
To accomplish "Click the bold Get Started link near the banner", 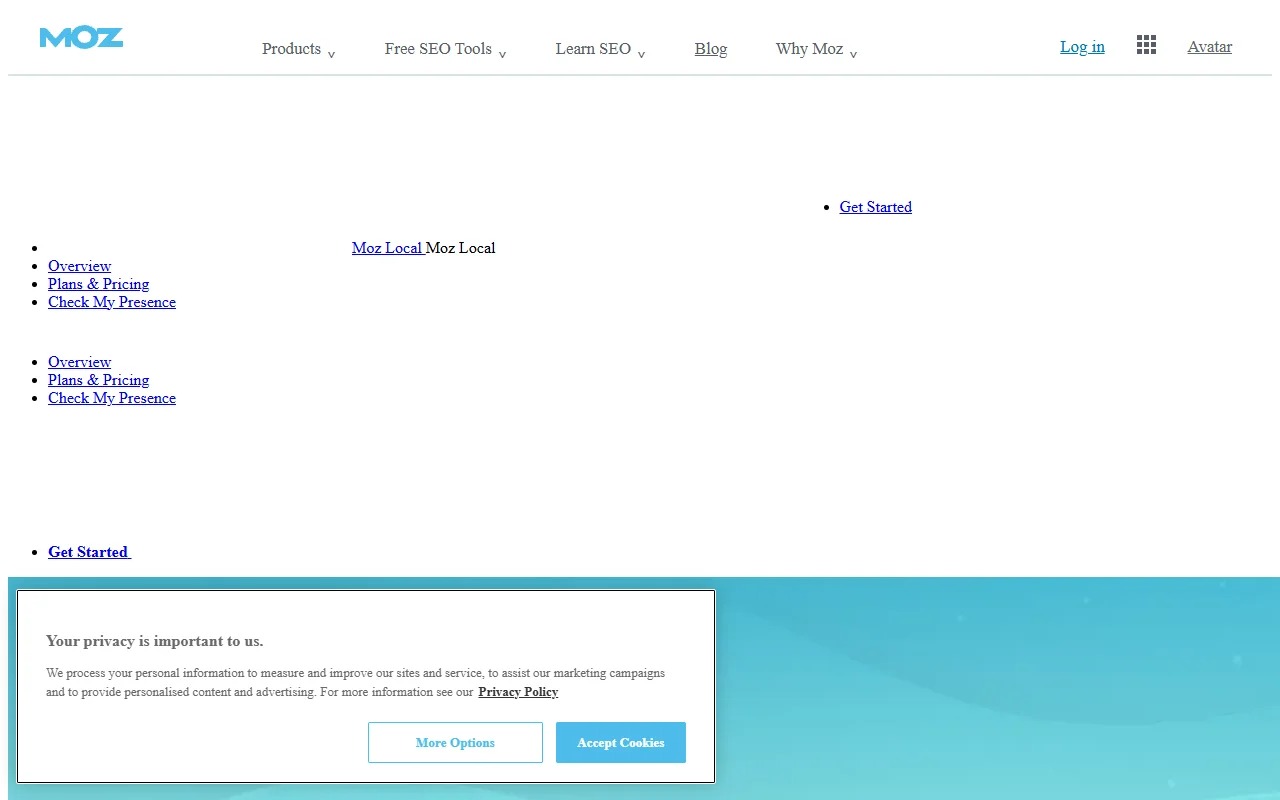I will 88,551.
